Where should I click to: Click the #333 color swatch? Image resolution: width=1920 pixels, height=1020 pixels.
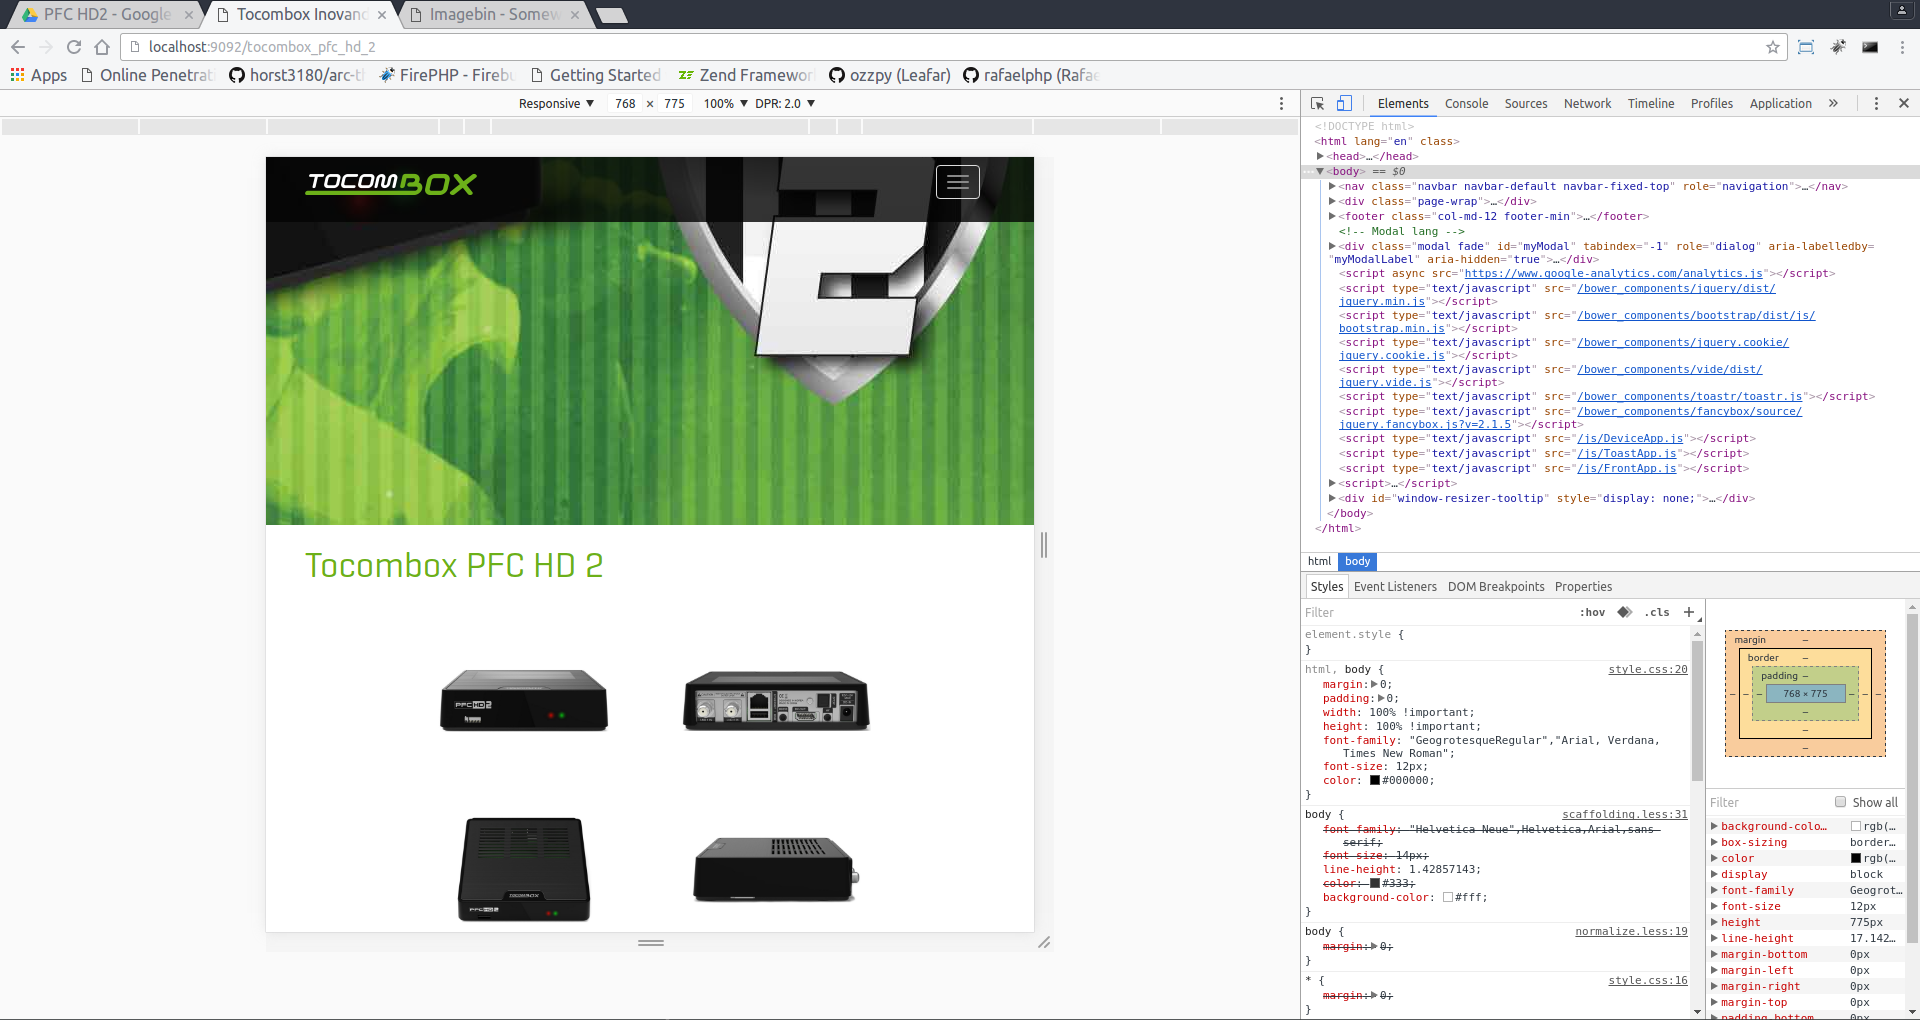pyautogui.click(x=1375, y=883)
